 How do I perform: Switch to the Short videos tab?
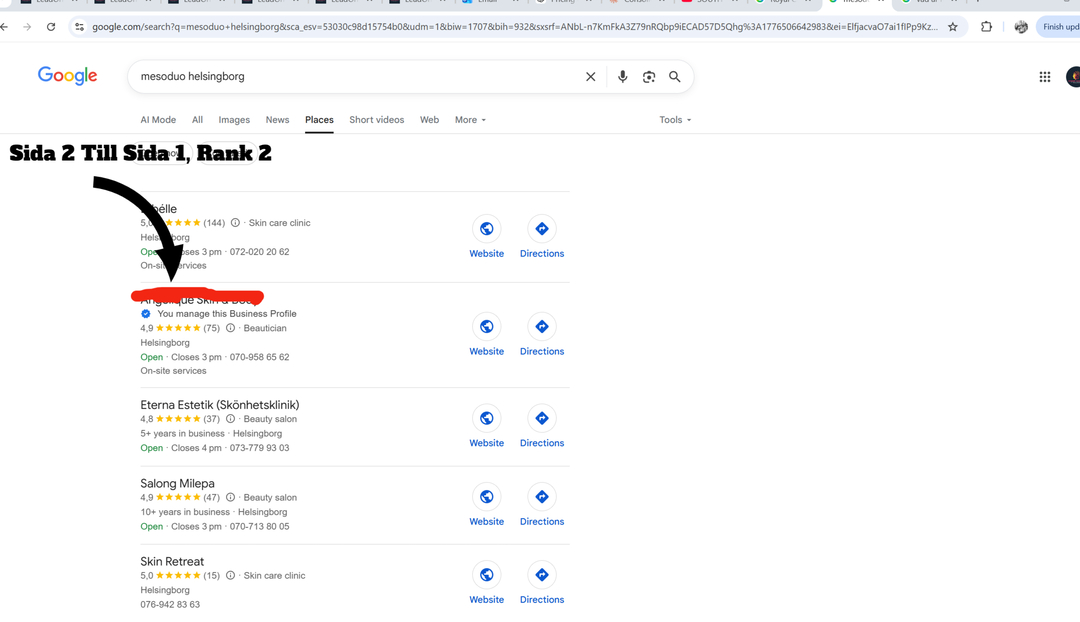pyautogui.click(x=377, y=120)
